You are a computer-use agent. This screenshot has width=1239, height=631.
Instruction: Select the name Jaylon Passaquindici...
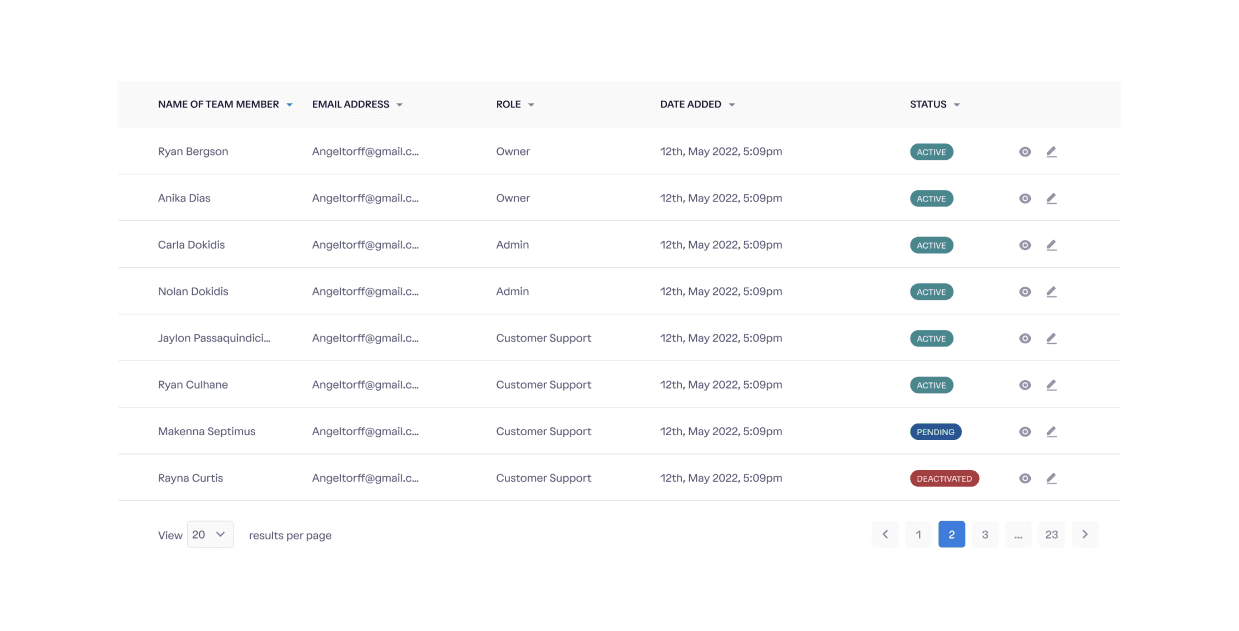[x=214, y=339]
